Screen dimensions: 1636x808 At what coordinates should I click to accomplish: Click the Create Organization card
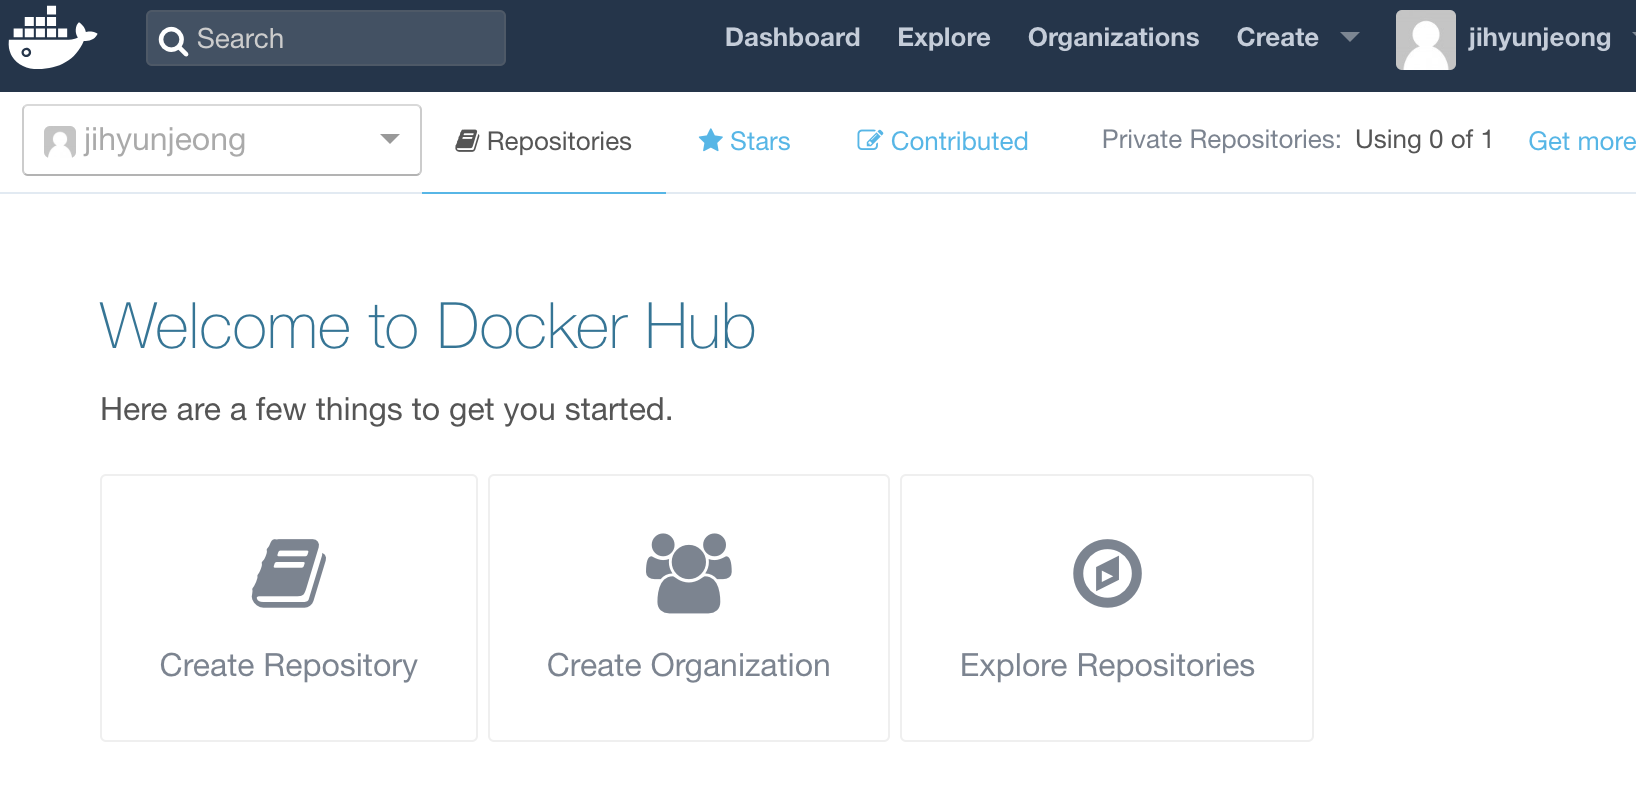click(x=689, y=608)
